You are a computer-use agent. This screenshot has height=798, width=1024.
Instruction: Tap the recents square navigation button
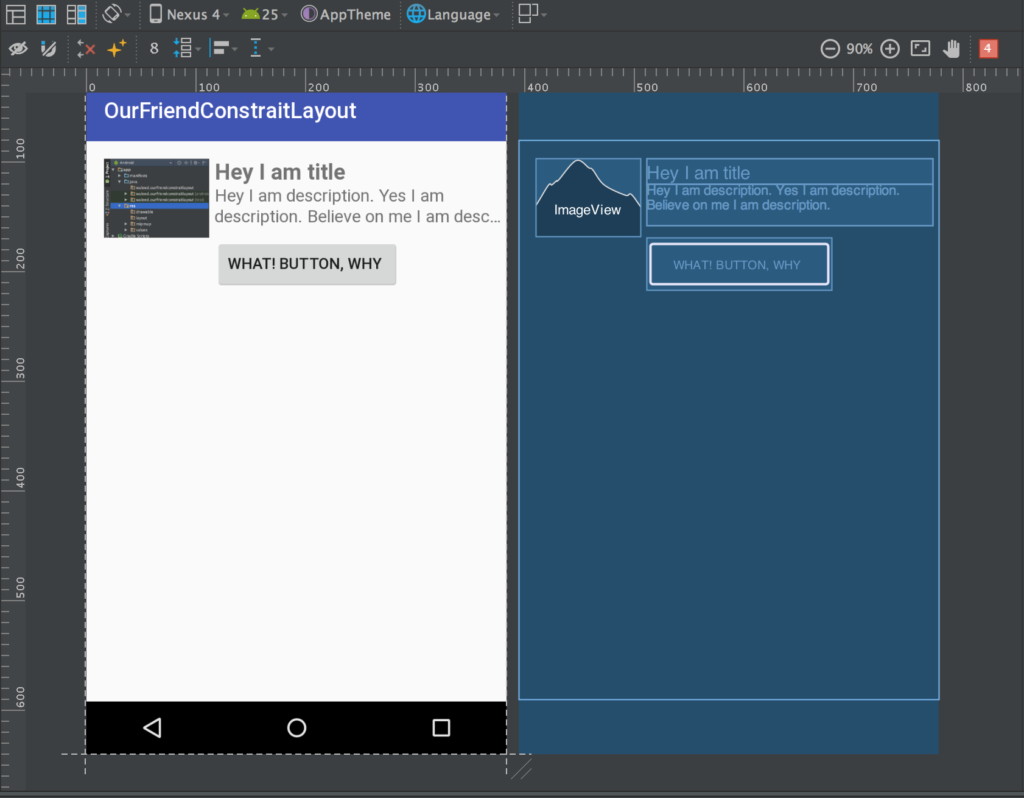441,727
